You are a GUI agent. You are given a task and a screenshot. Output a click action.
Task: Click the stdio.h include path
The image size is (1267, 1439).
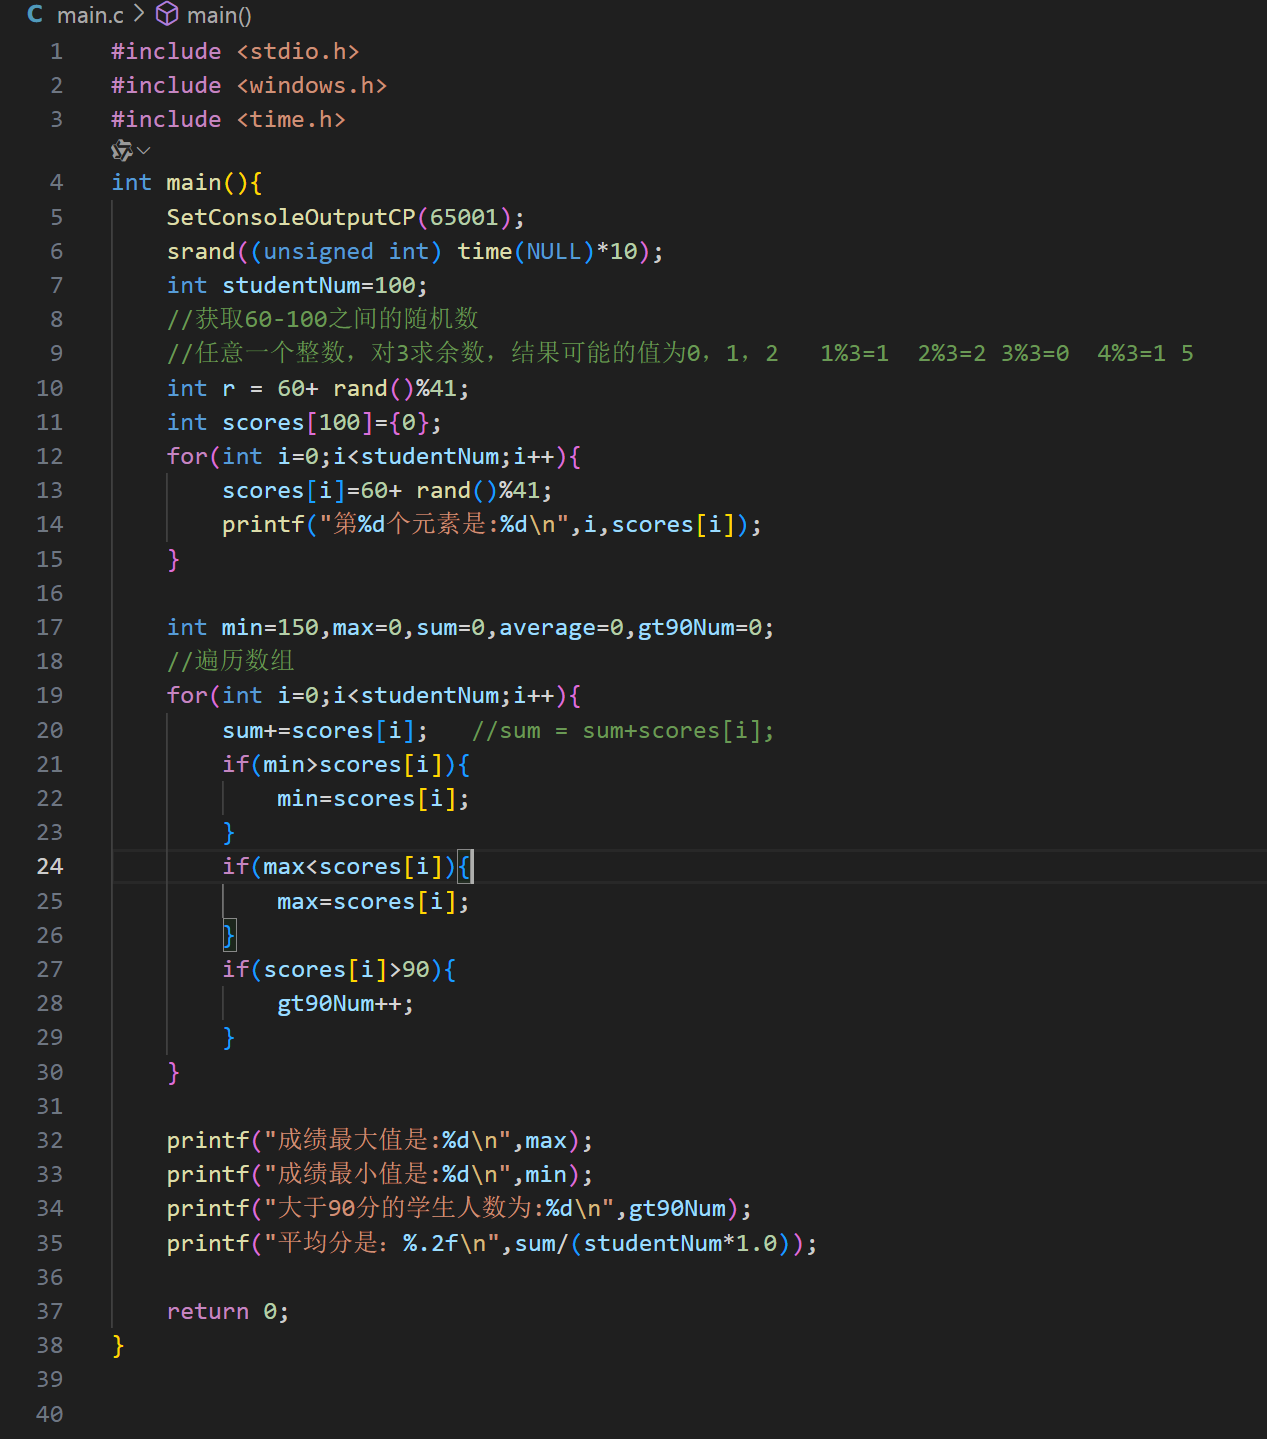298,51
